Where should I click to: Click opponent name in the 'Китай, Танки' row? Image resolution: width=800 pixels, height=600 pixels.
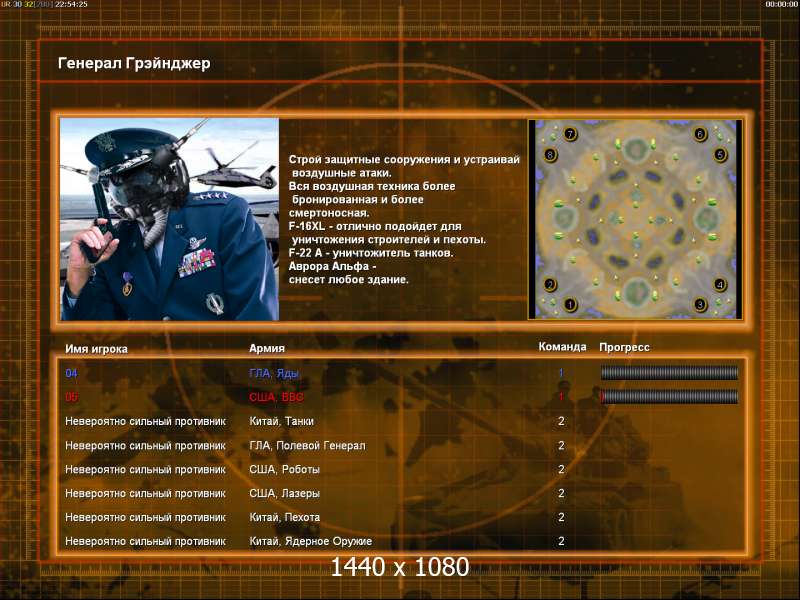(145, 421)
